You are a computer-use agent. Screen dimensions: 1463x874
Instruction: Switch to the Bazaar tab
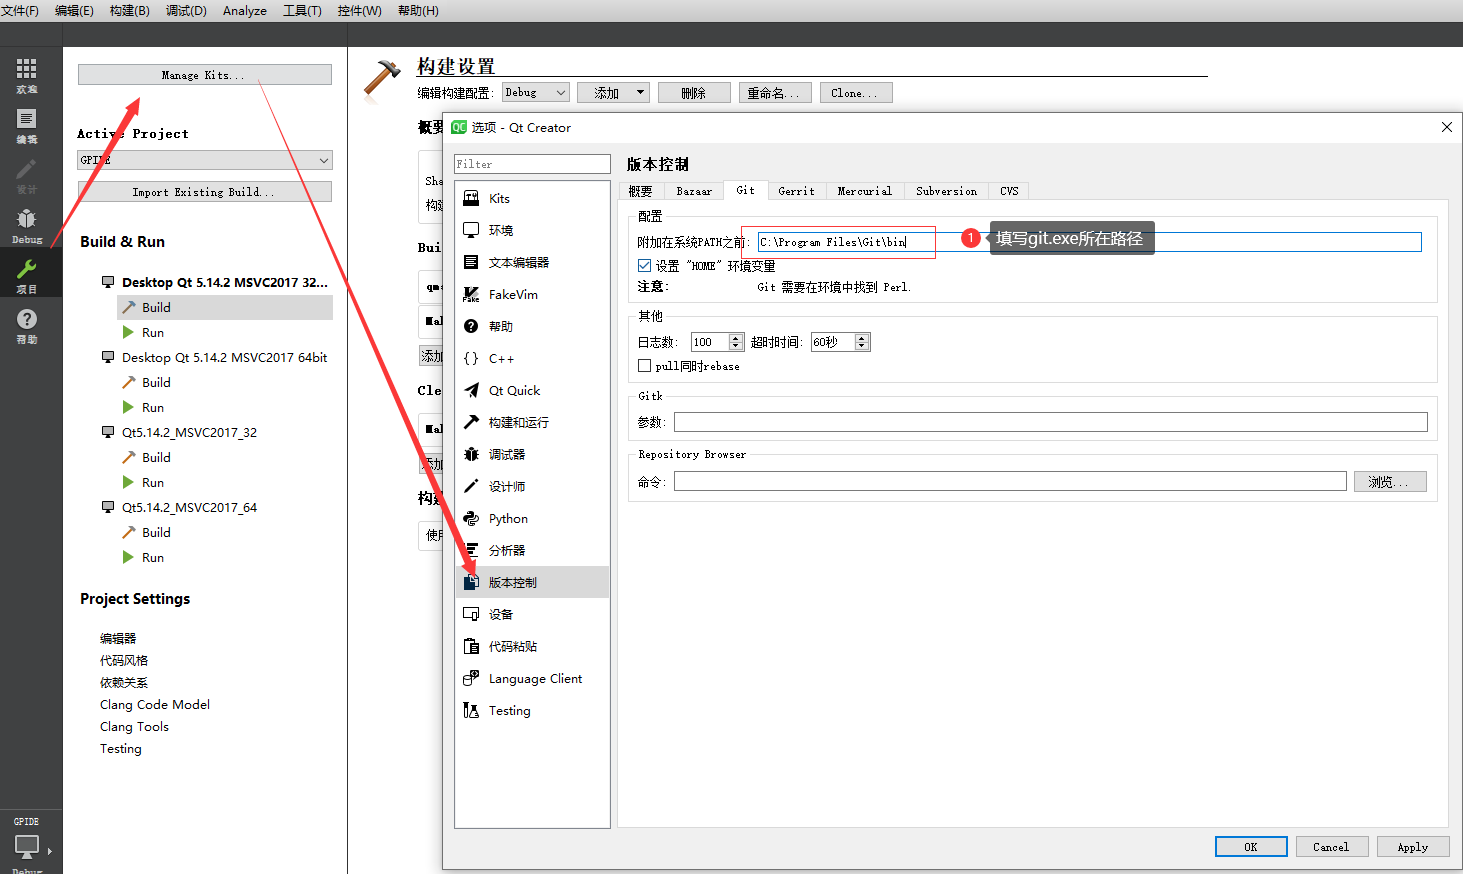pos(694,191)
